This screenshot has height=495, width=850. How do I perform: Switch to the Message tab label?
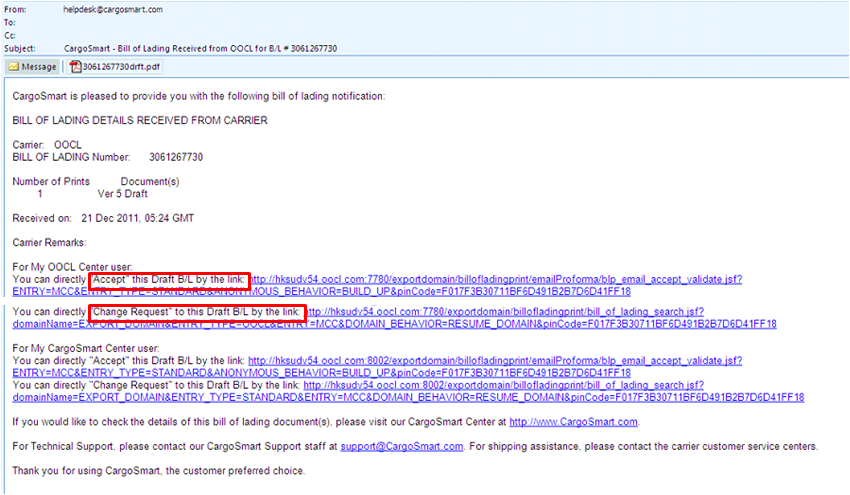[39, 67]
